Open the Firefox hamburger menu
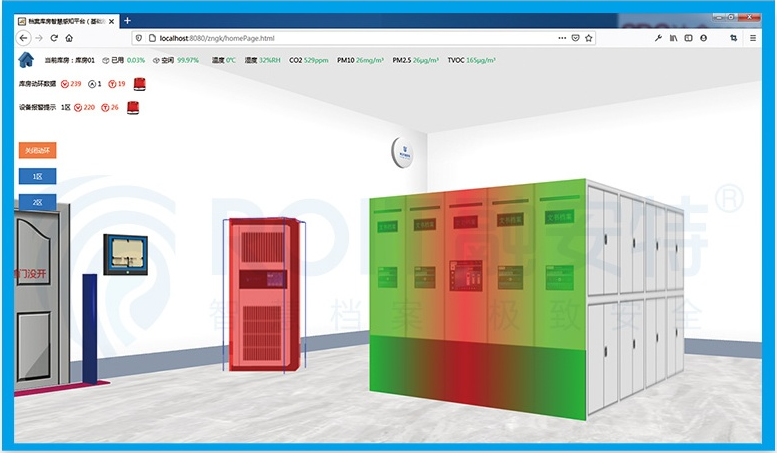This screenshot has height=453, width=777. tap(752, 38)
